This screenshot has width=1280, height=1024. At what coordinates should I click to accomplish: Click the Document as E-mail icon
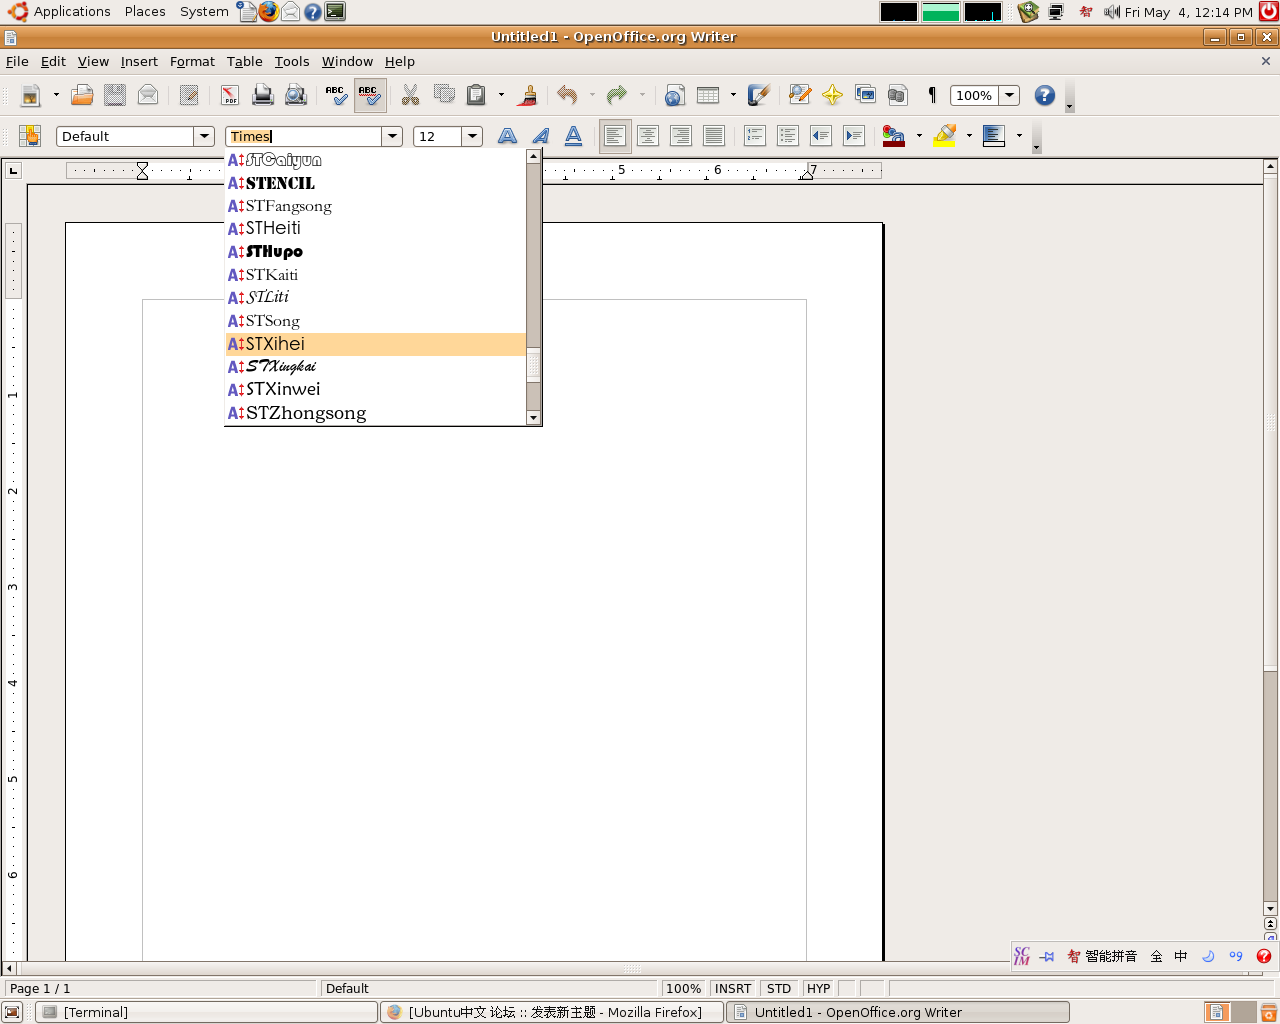[148, 95]
